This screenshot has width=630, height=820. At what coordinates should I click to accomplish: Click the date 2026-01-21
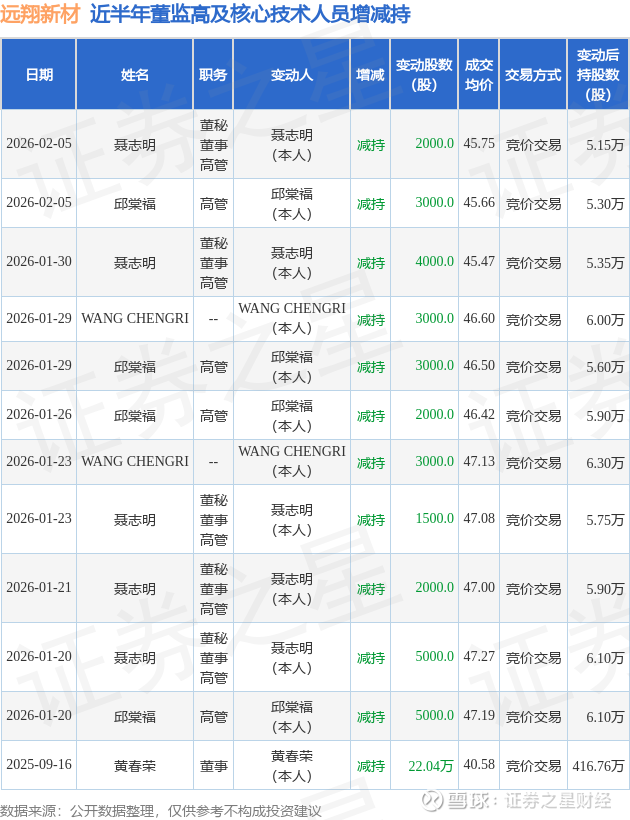point(39,588)
